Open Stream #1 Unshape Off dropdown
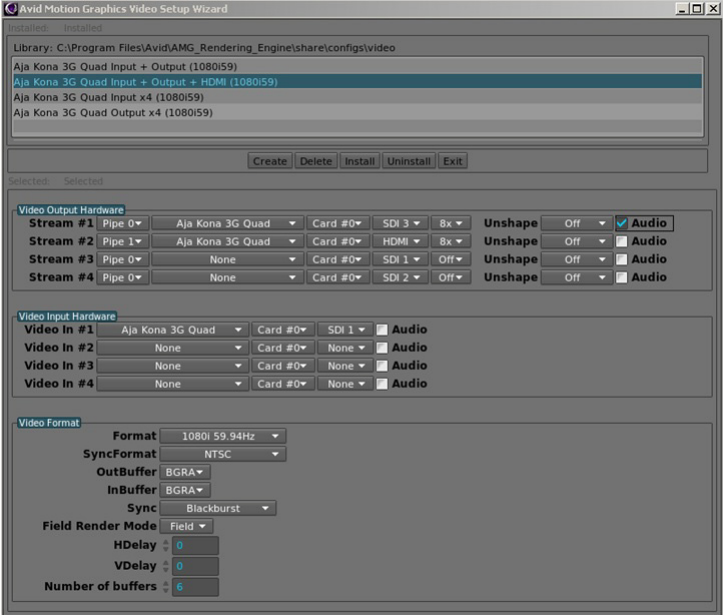Screen dimensions: 724x615 pos(576,224)
